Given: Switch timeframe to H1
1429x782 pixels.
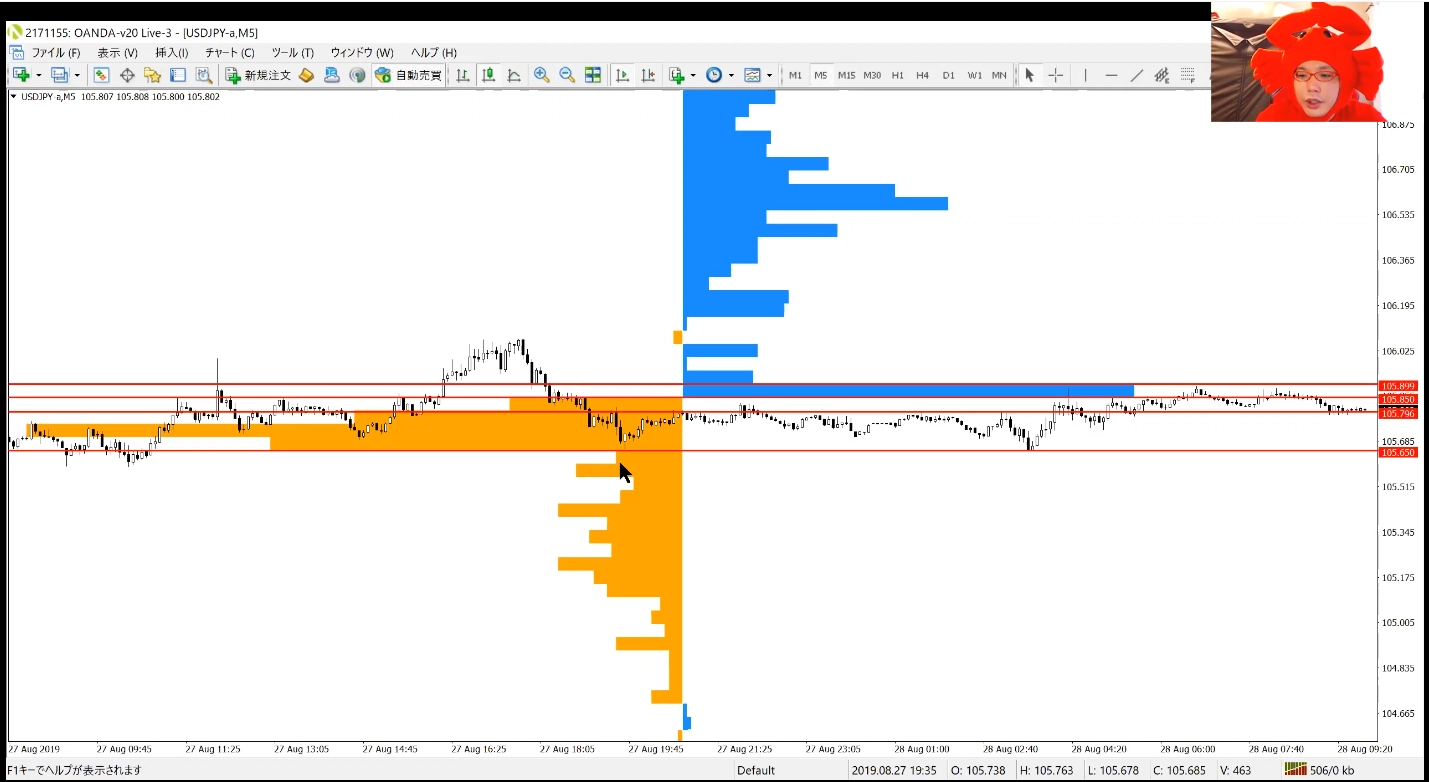Looking at the screenshot, I should click(x=897, y=75).
